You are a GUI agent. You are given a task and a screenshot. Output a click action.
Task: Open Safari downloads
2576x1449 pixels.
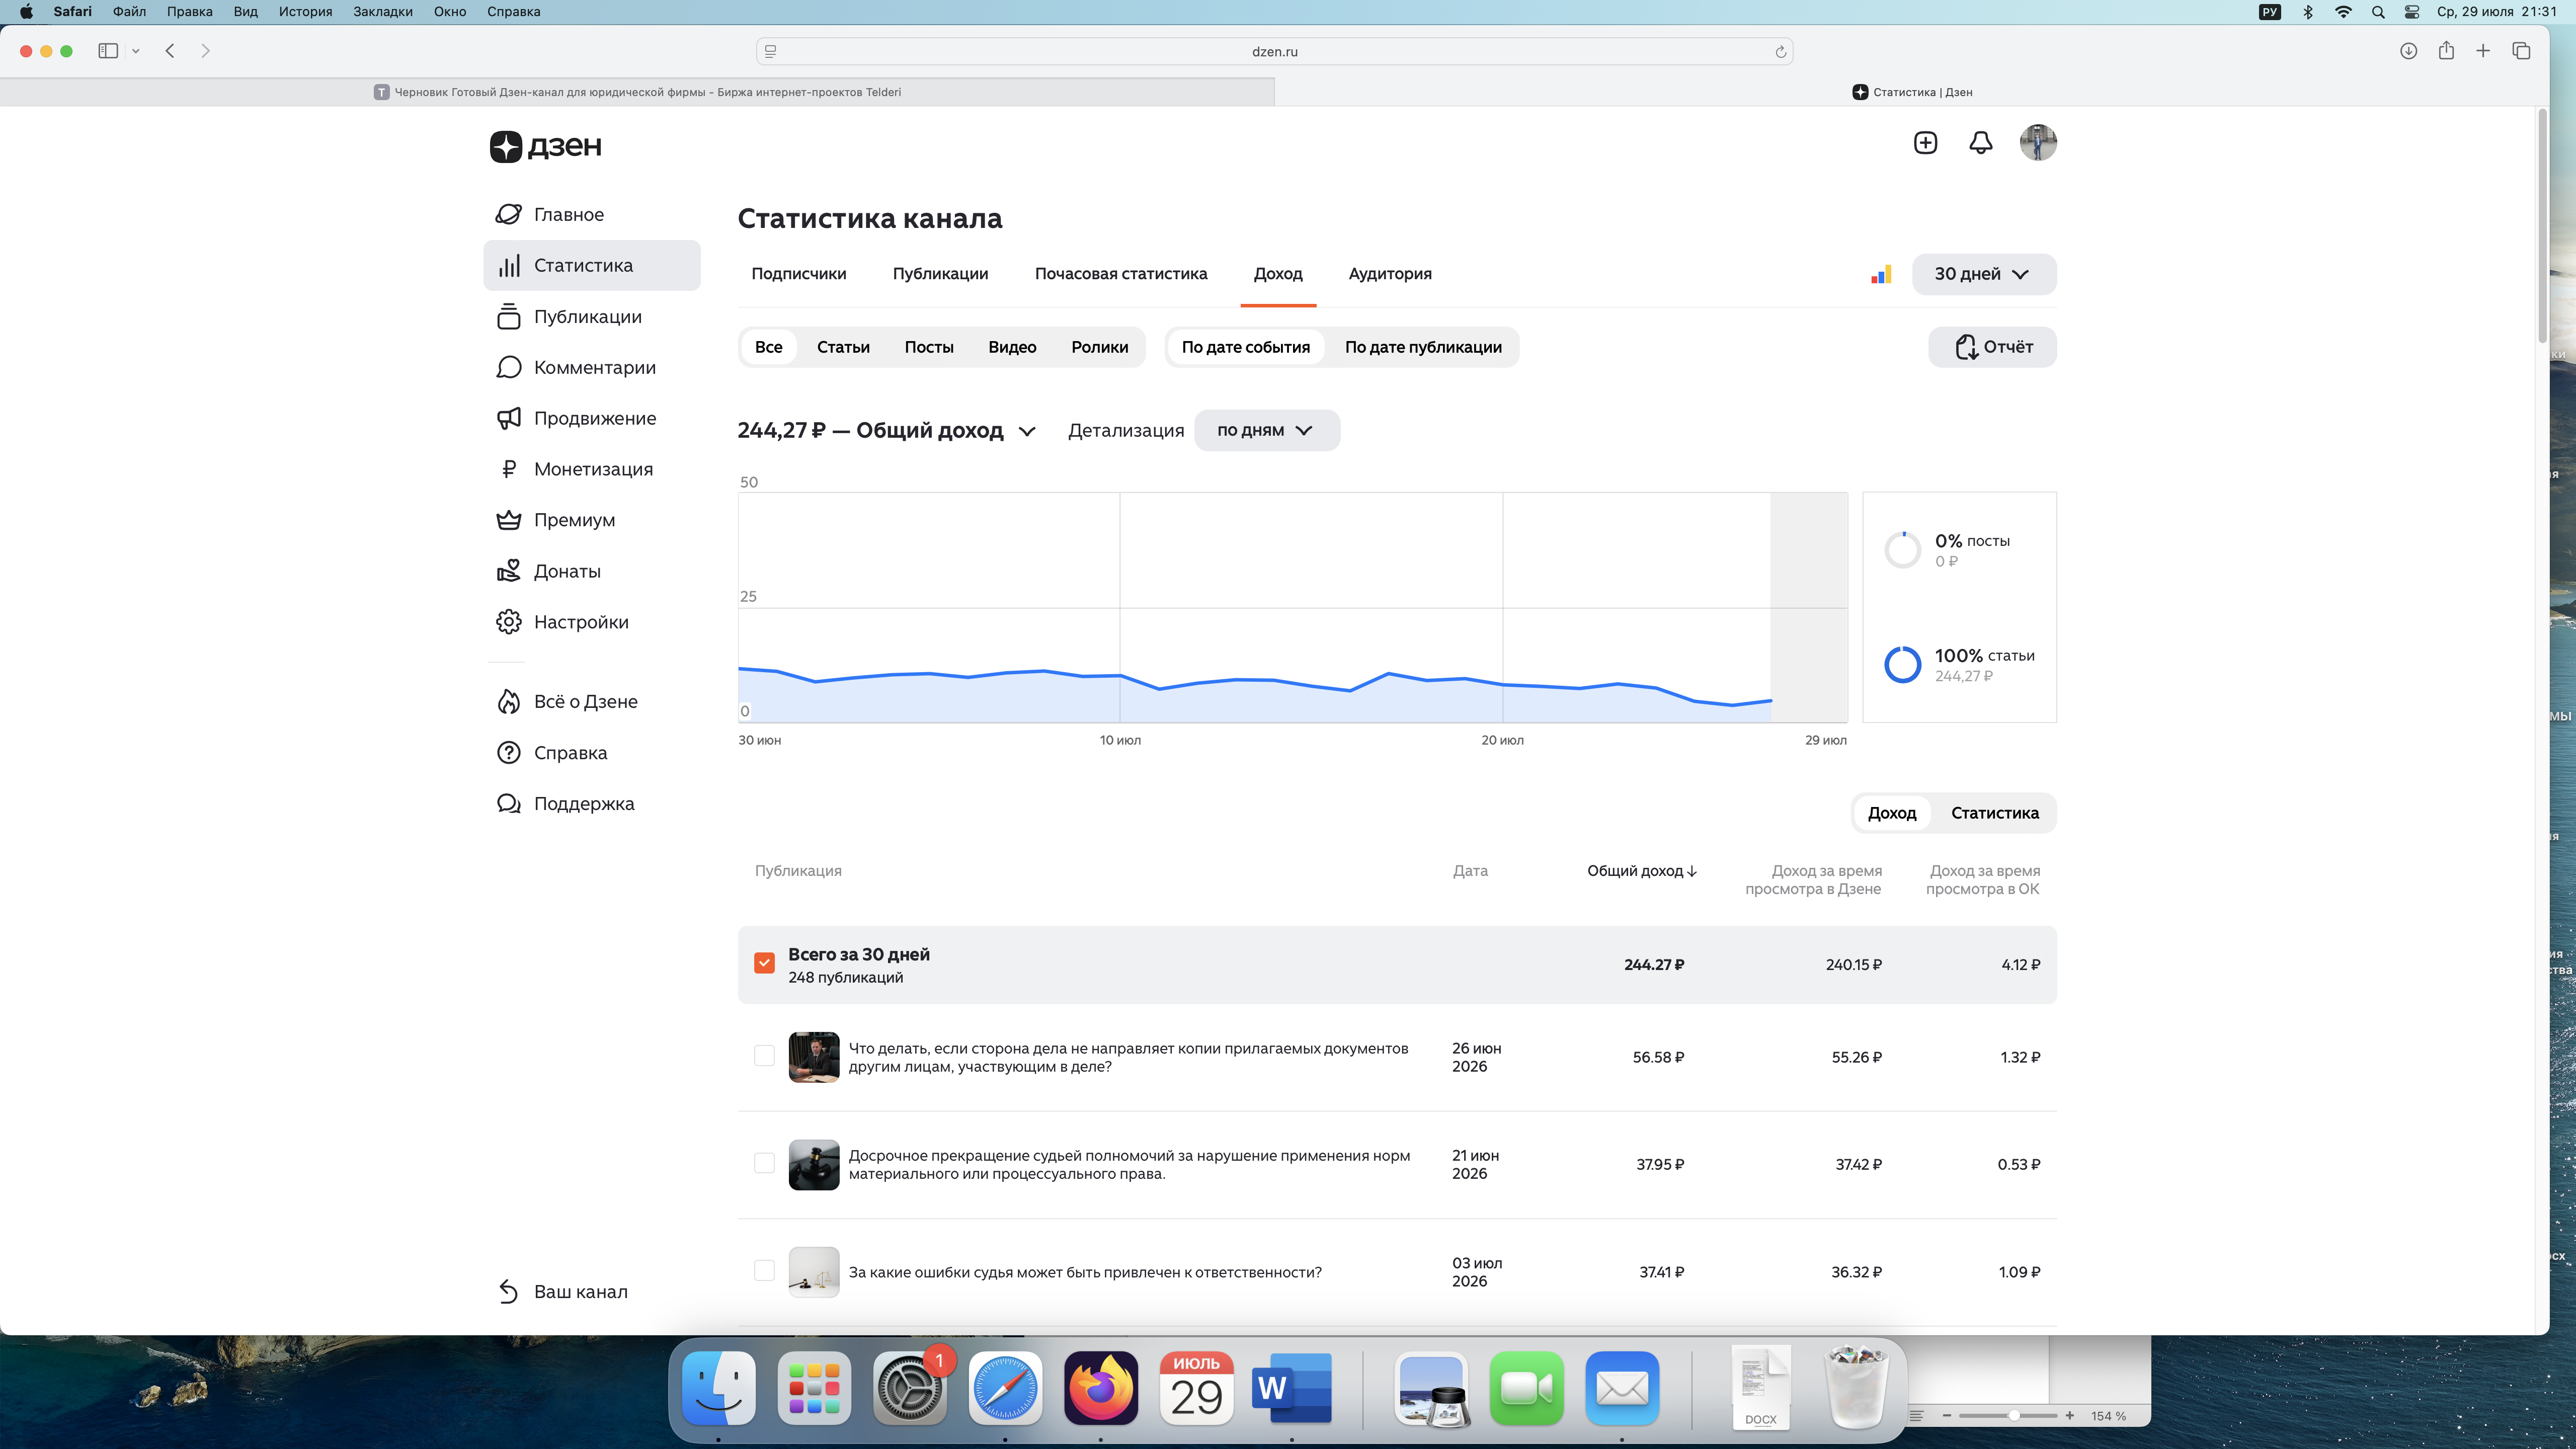point(2408,51)
